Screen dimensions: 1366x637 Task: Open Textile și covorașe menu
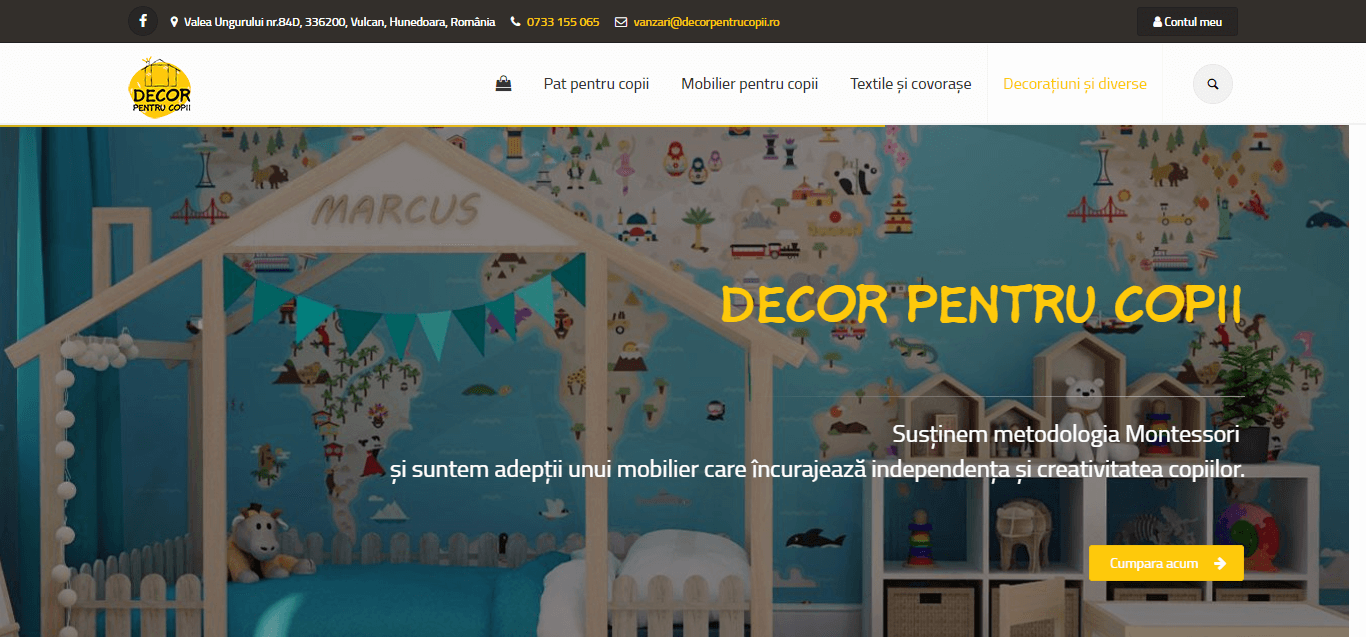tap(911, 84)
